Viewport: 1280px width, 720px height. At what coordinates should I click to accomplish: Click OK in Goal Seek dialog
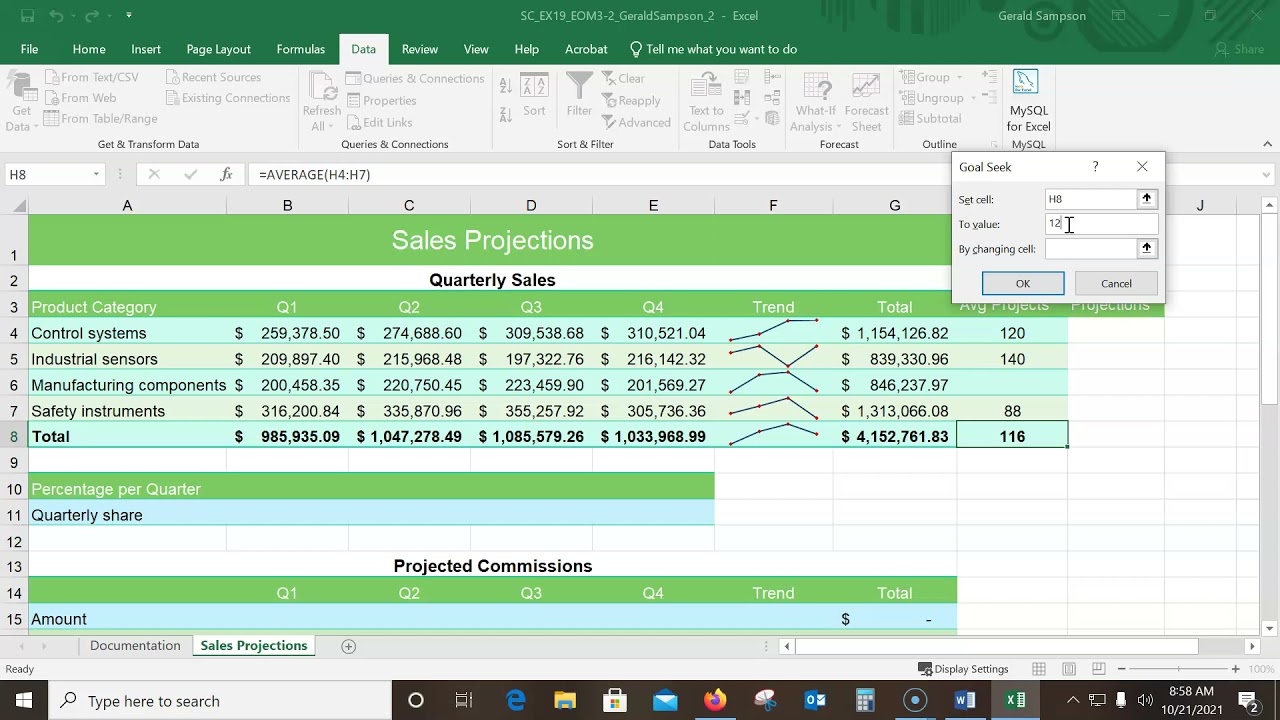pos(1023,284)
